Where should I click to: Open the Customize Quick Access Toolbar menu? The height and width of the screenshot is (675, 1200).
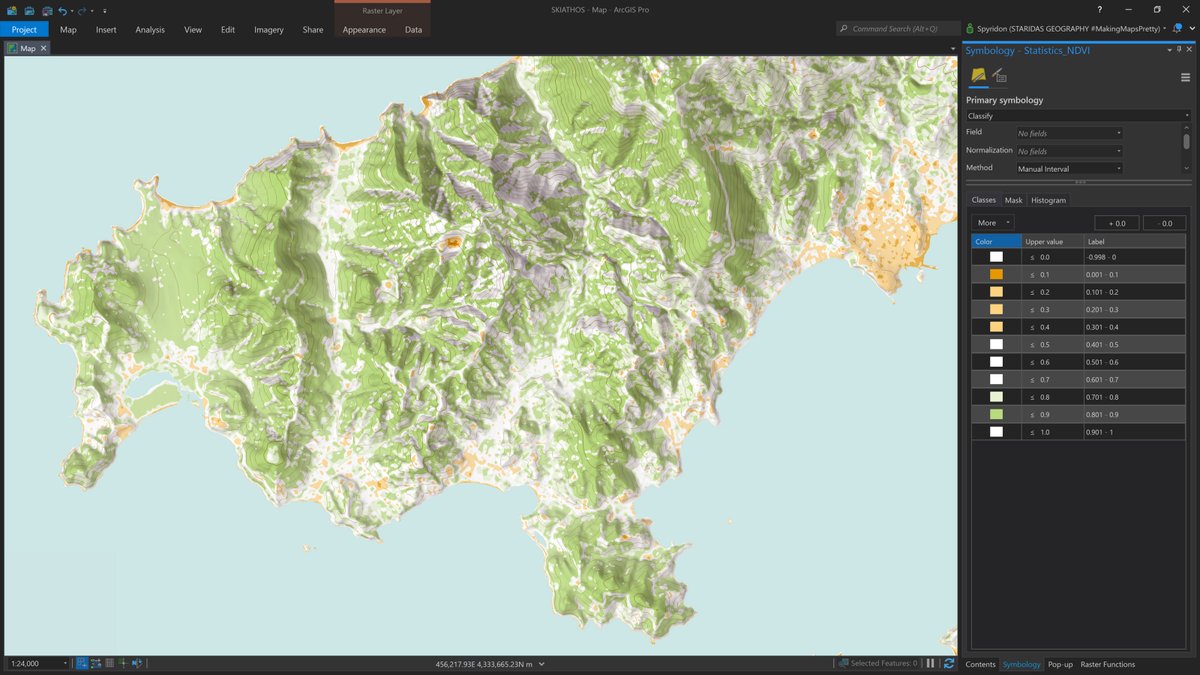[x=104, y=10]
